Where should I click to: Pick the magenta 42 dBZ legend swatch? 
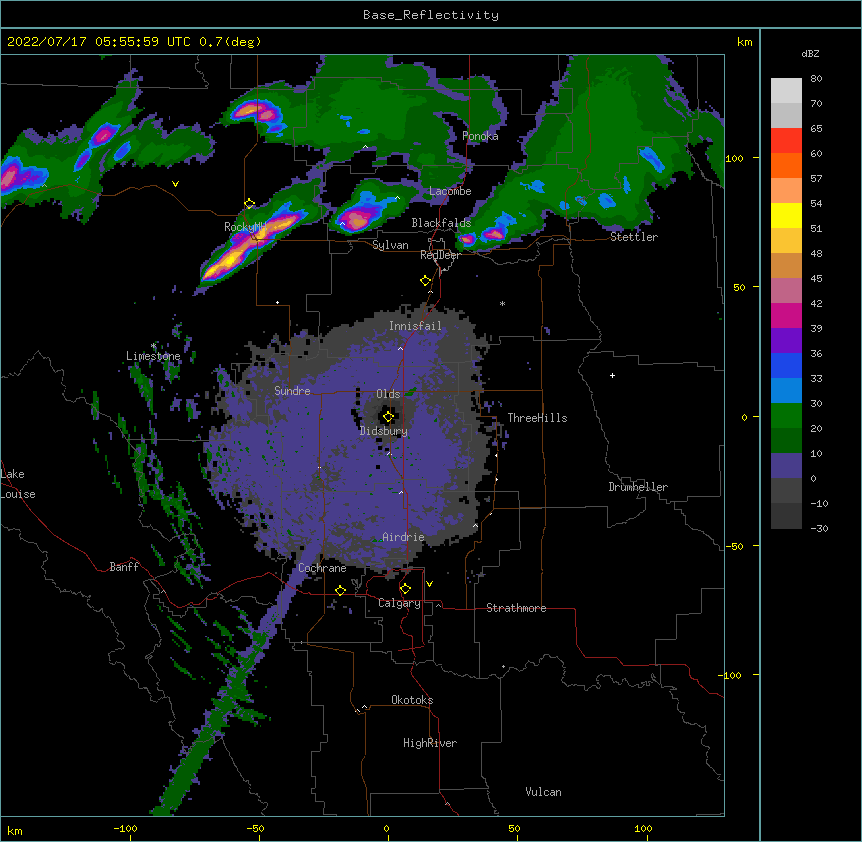[786, 315]
